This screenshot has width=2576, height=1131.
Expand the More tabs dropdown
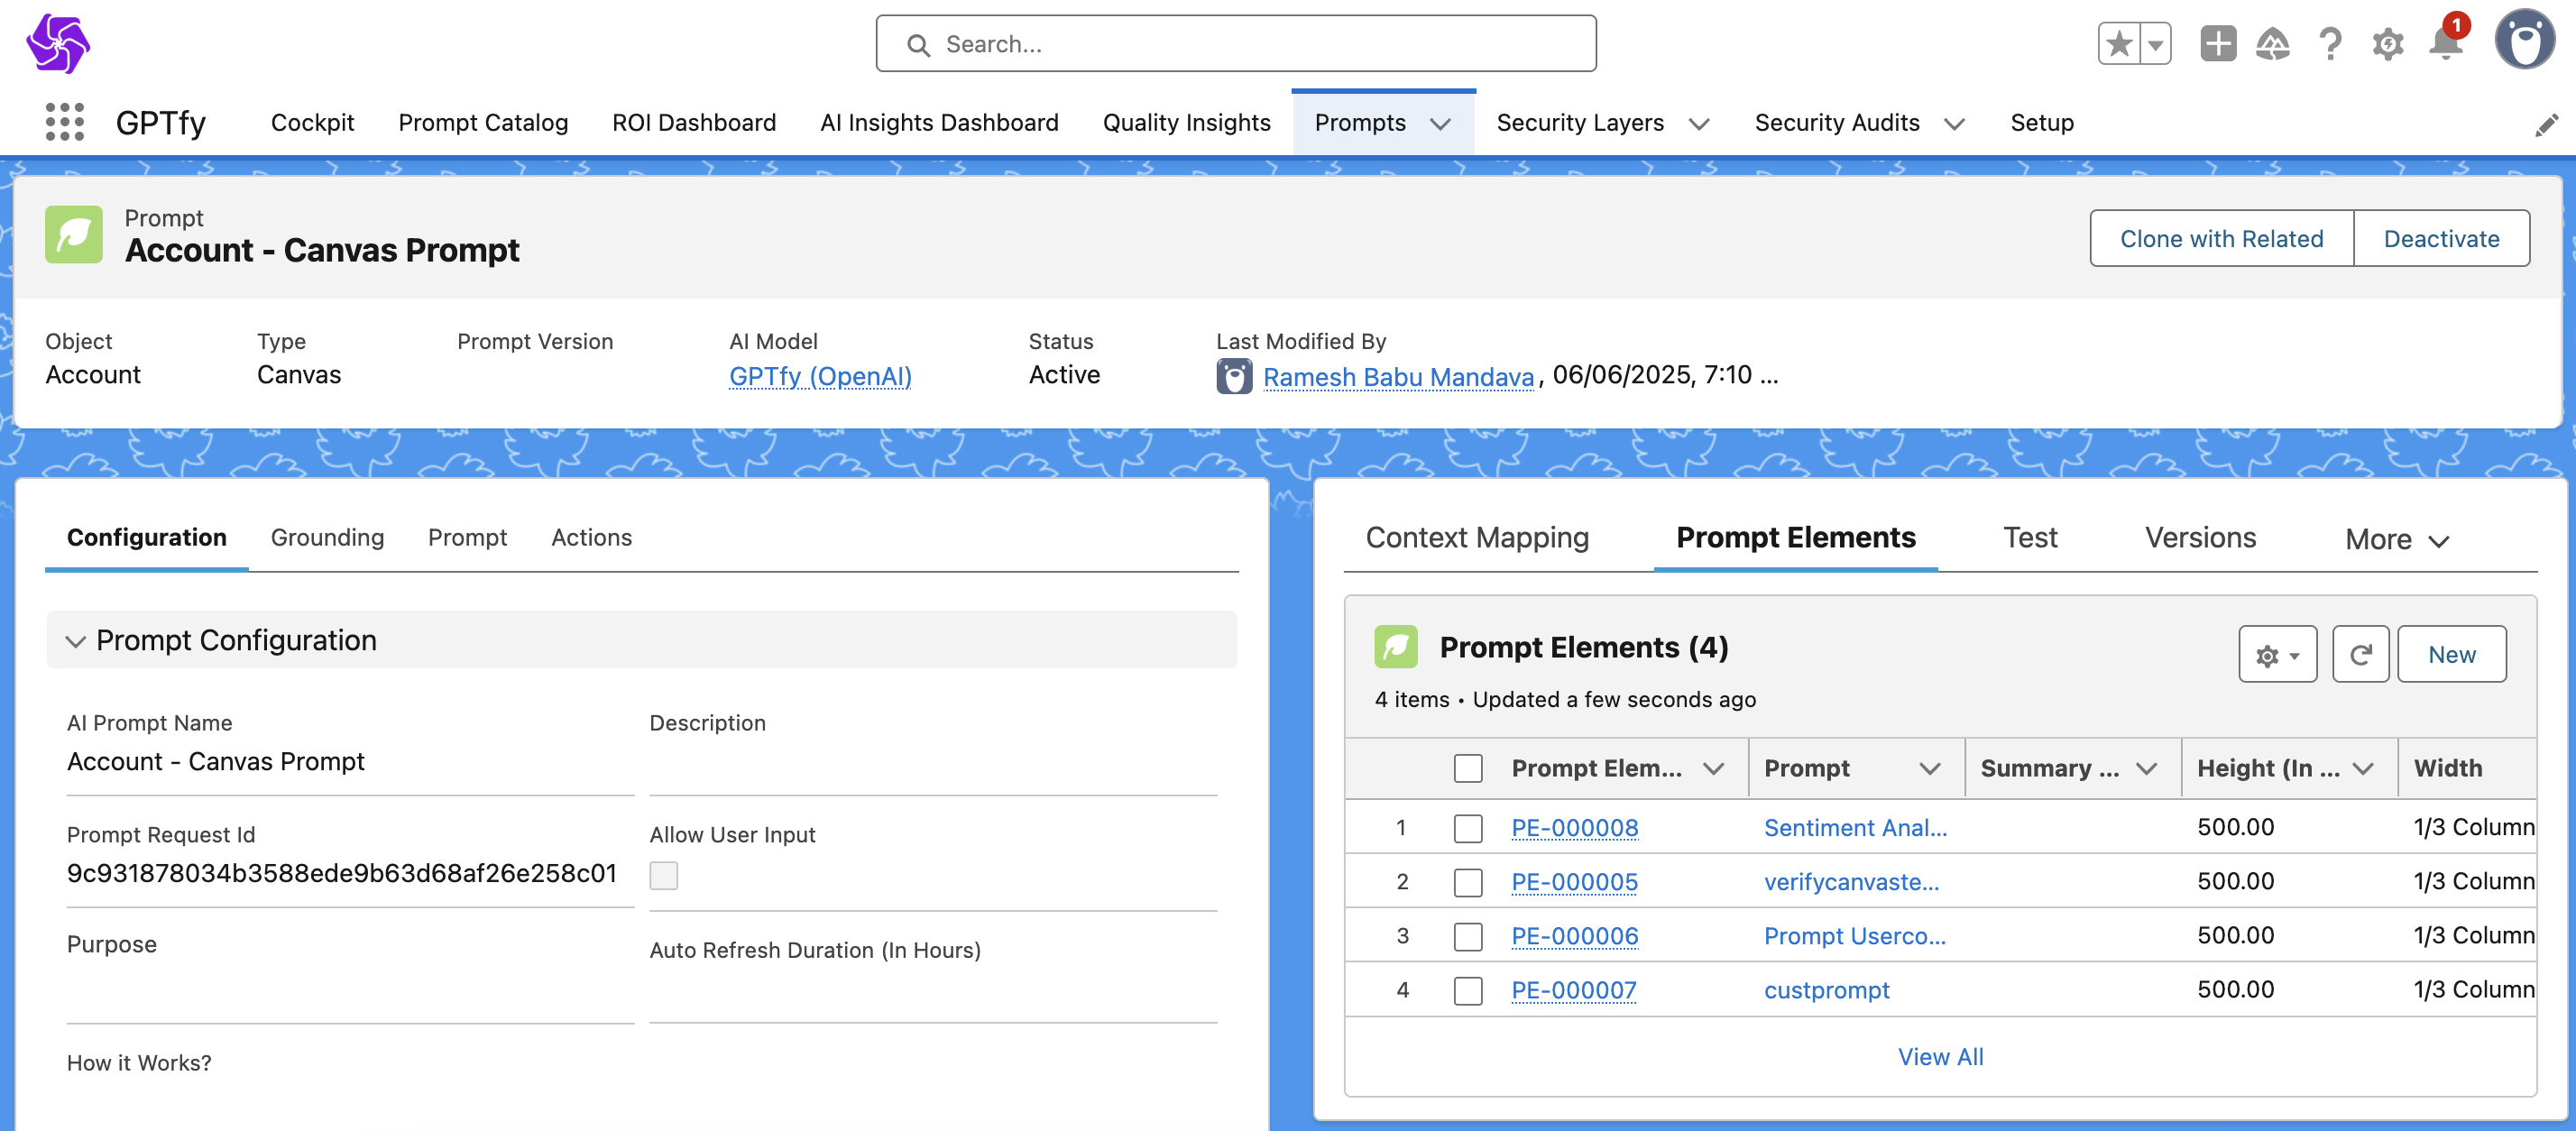(x=2397, y=540)
